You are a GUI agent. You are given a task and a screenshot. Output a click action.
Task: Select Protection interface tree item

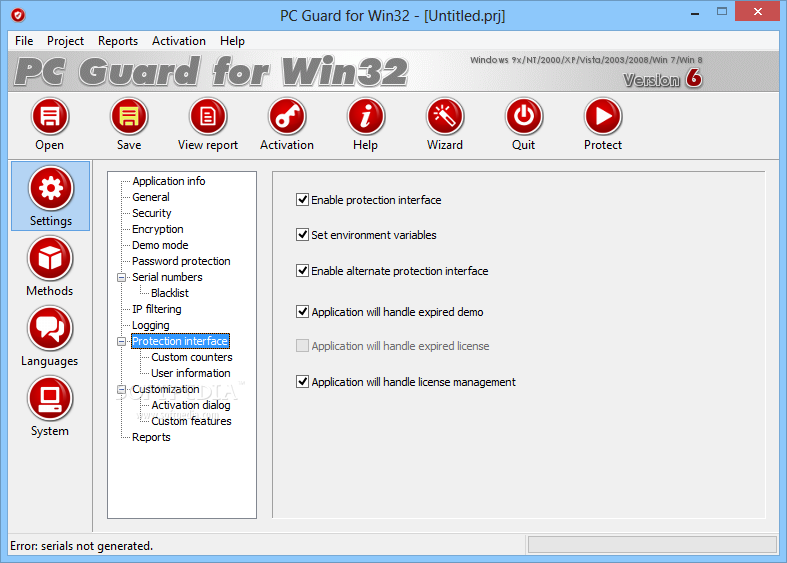point(180,341)
